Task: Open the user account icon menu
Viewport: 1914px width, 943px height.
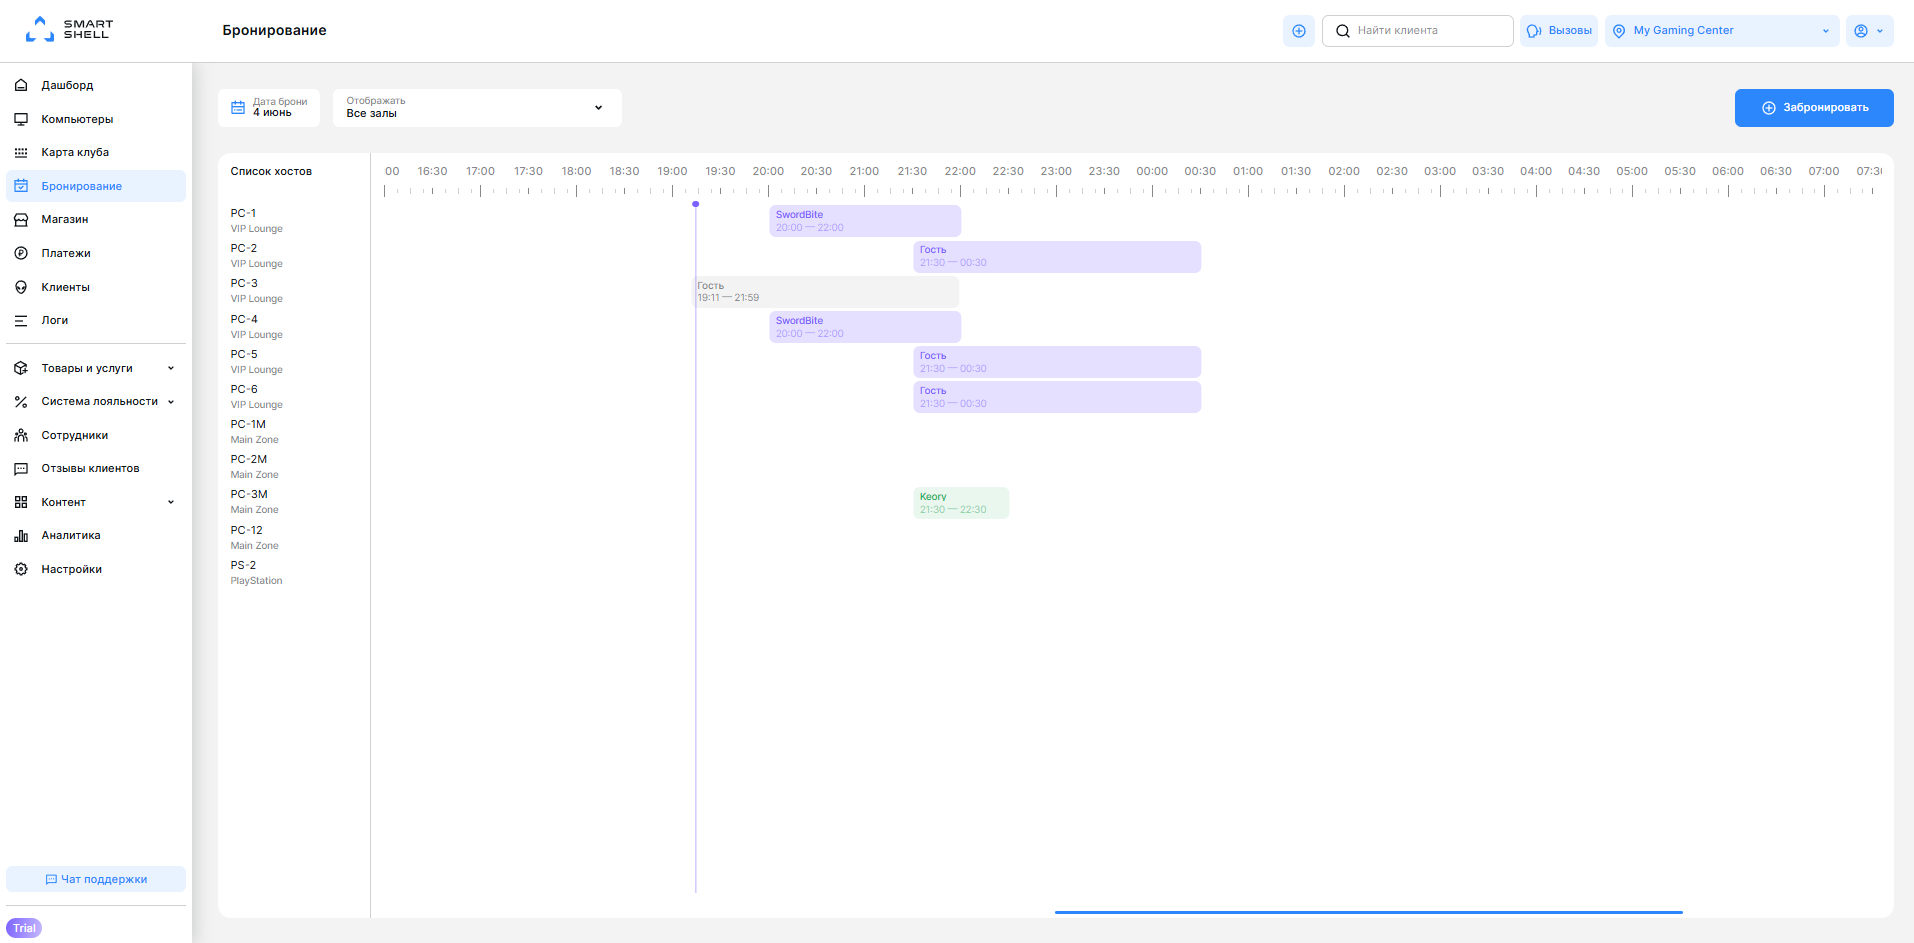Action: (1861, 31)
